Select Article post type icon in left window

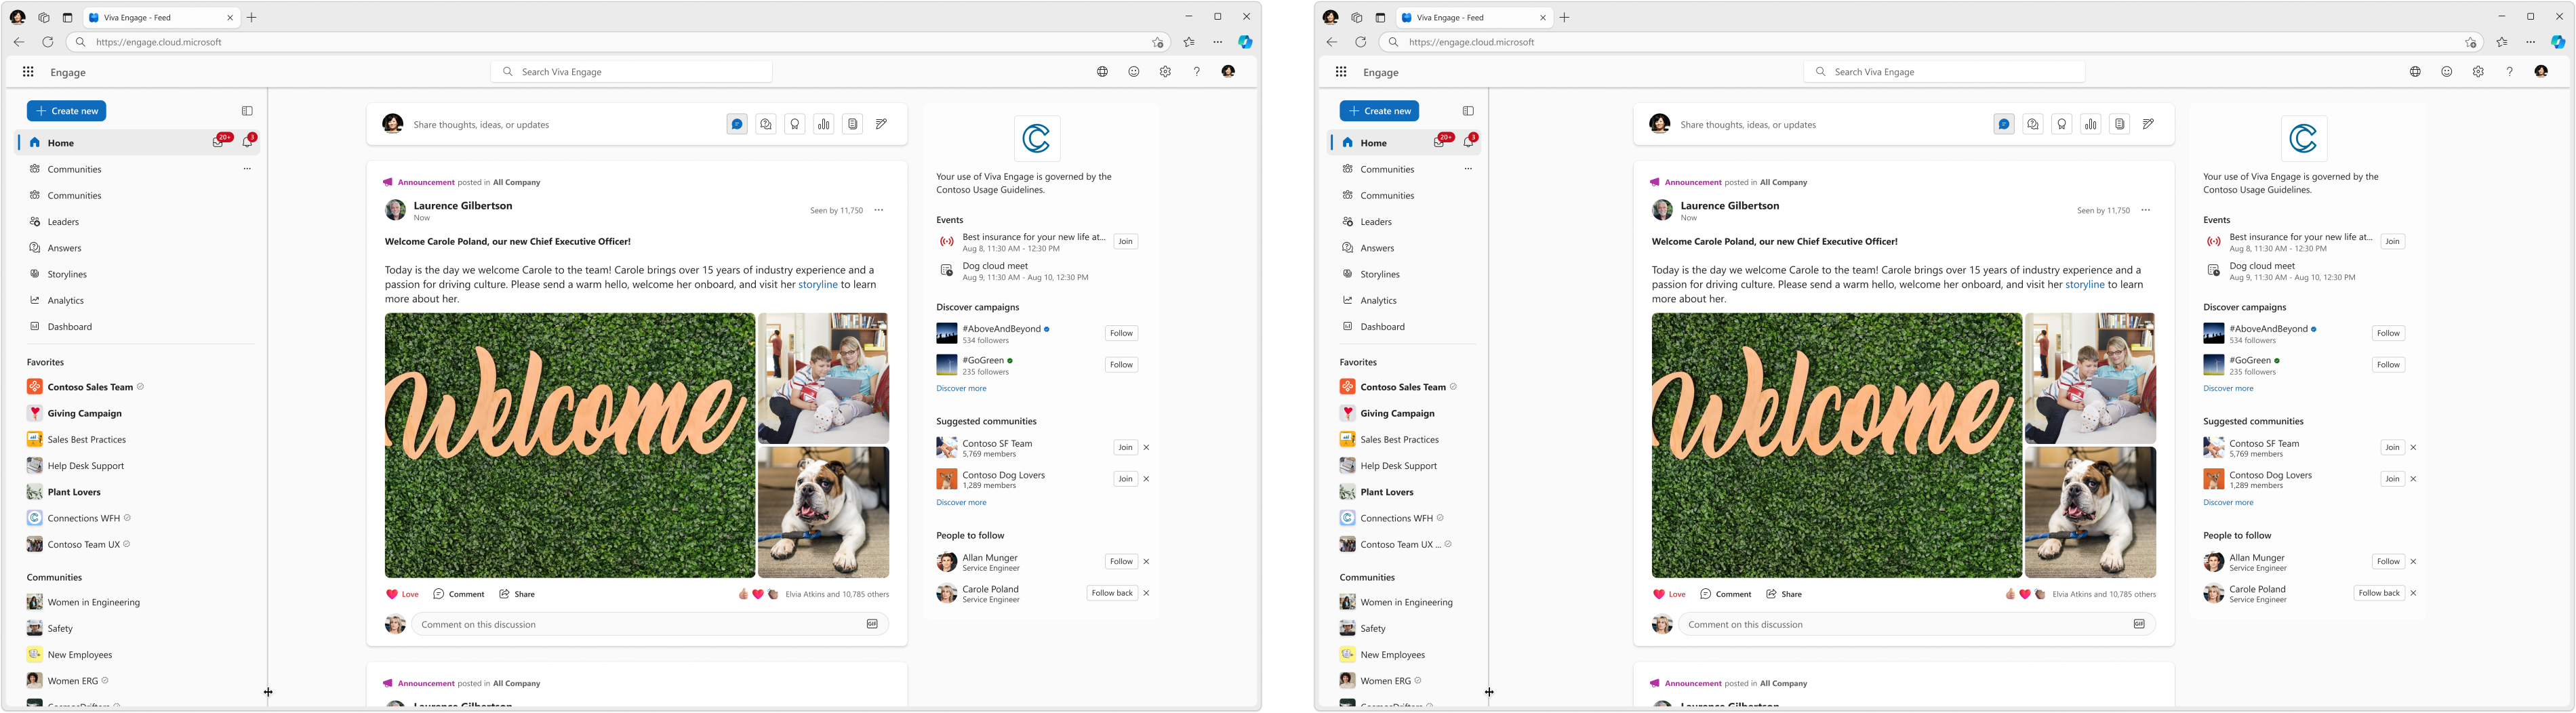coord(853,125)
